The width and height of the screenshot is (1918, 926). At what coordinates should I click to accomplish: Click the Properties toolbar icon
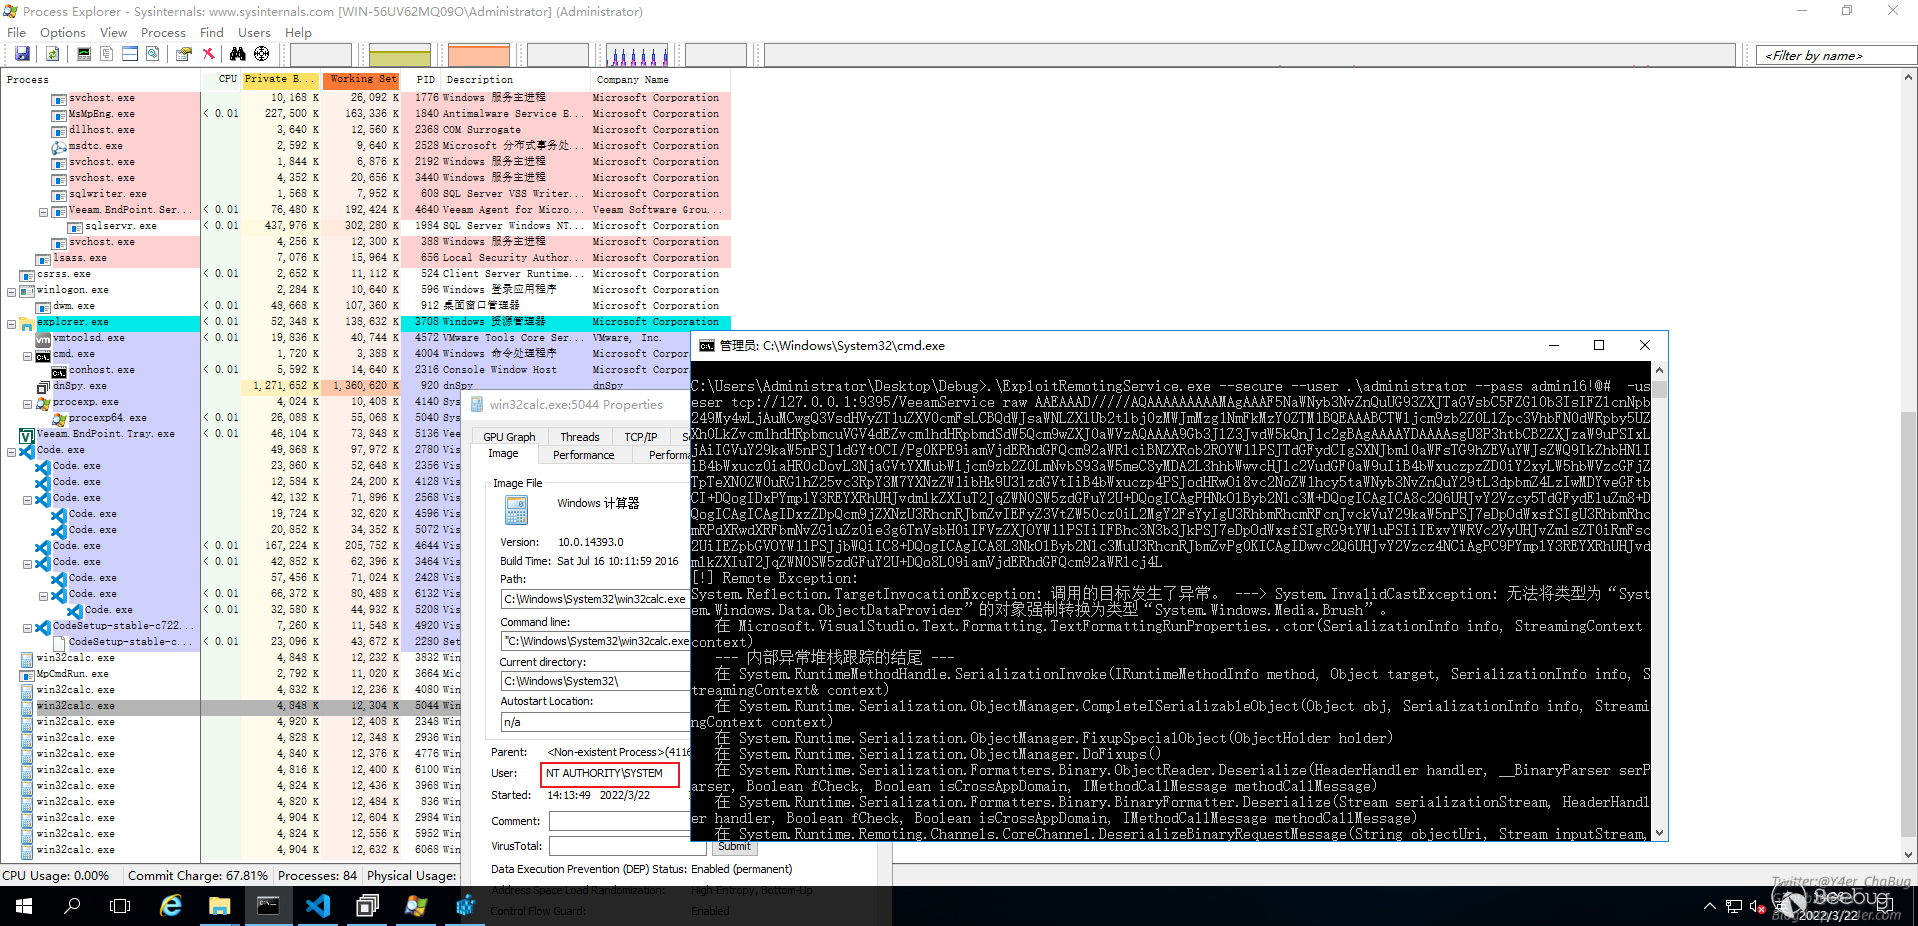pos(184,54)
